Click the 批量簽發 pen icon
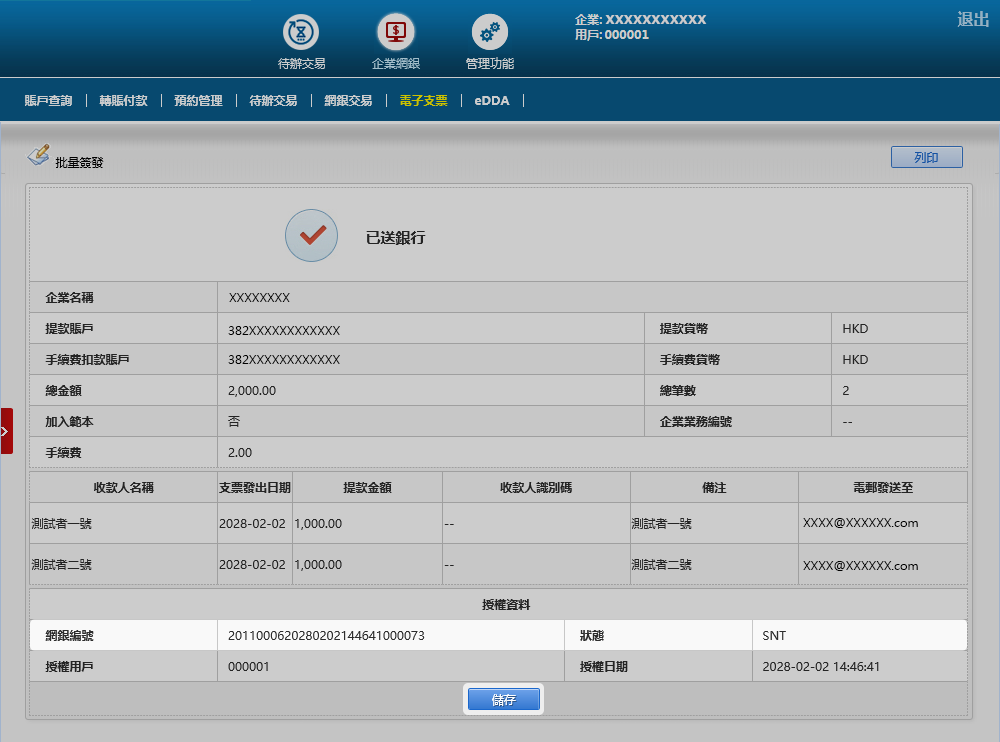This screenshot has height=742, width=1000. (x=38, y=155)
